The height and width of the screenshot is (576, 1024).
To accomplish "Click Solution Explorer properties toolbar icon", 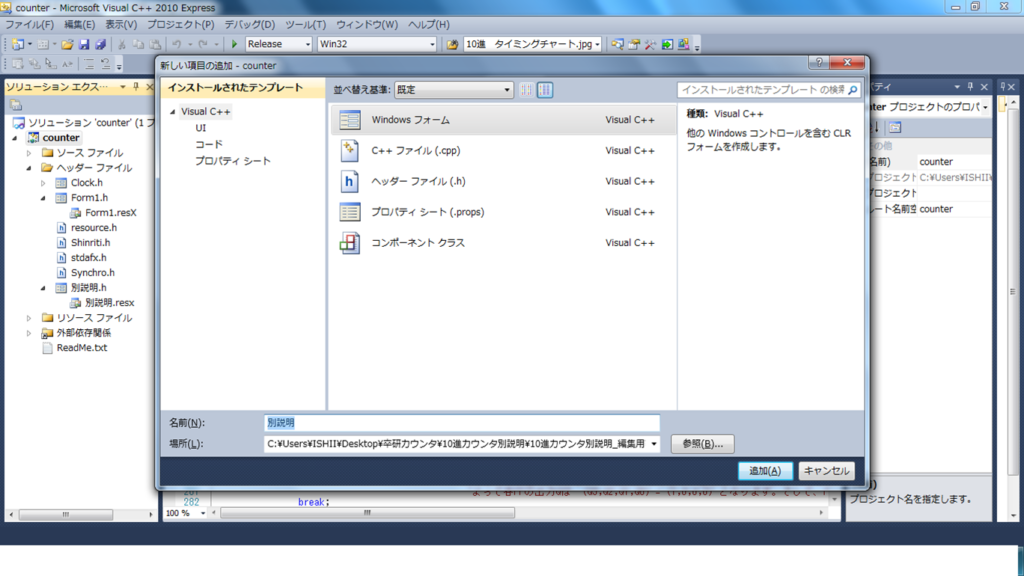I will click(x=16, y=105).
